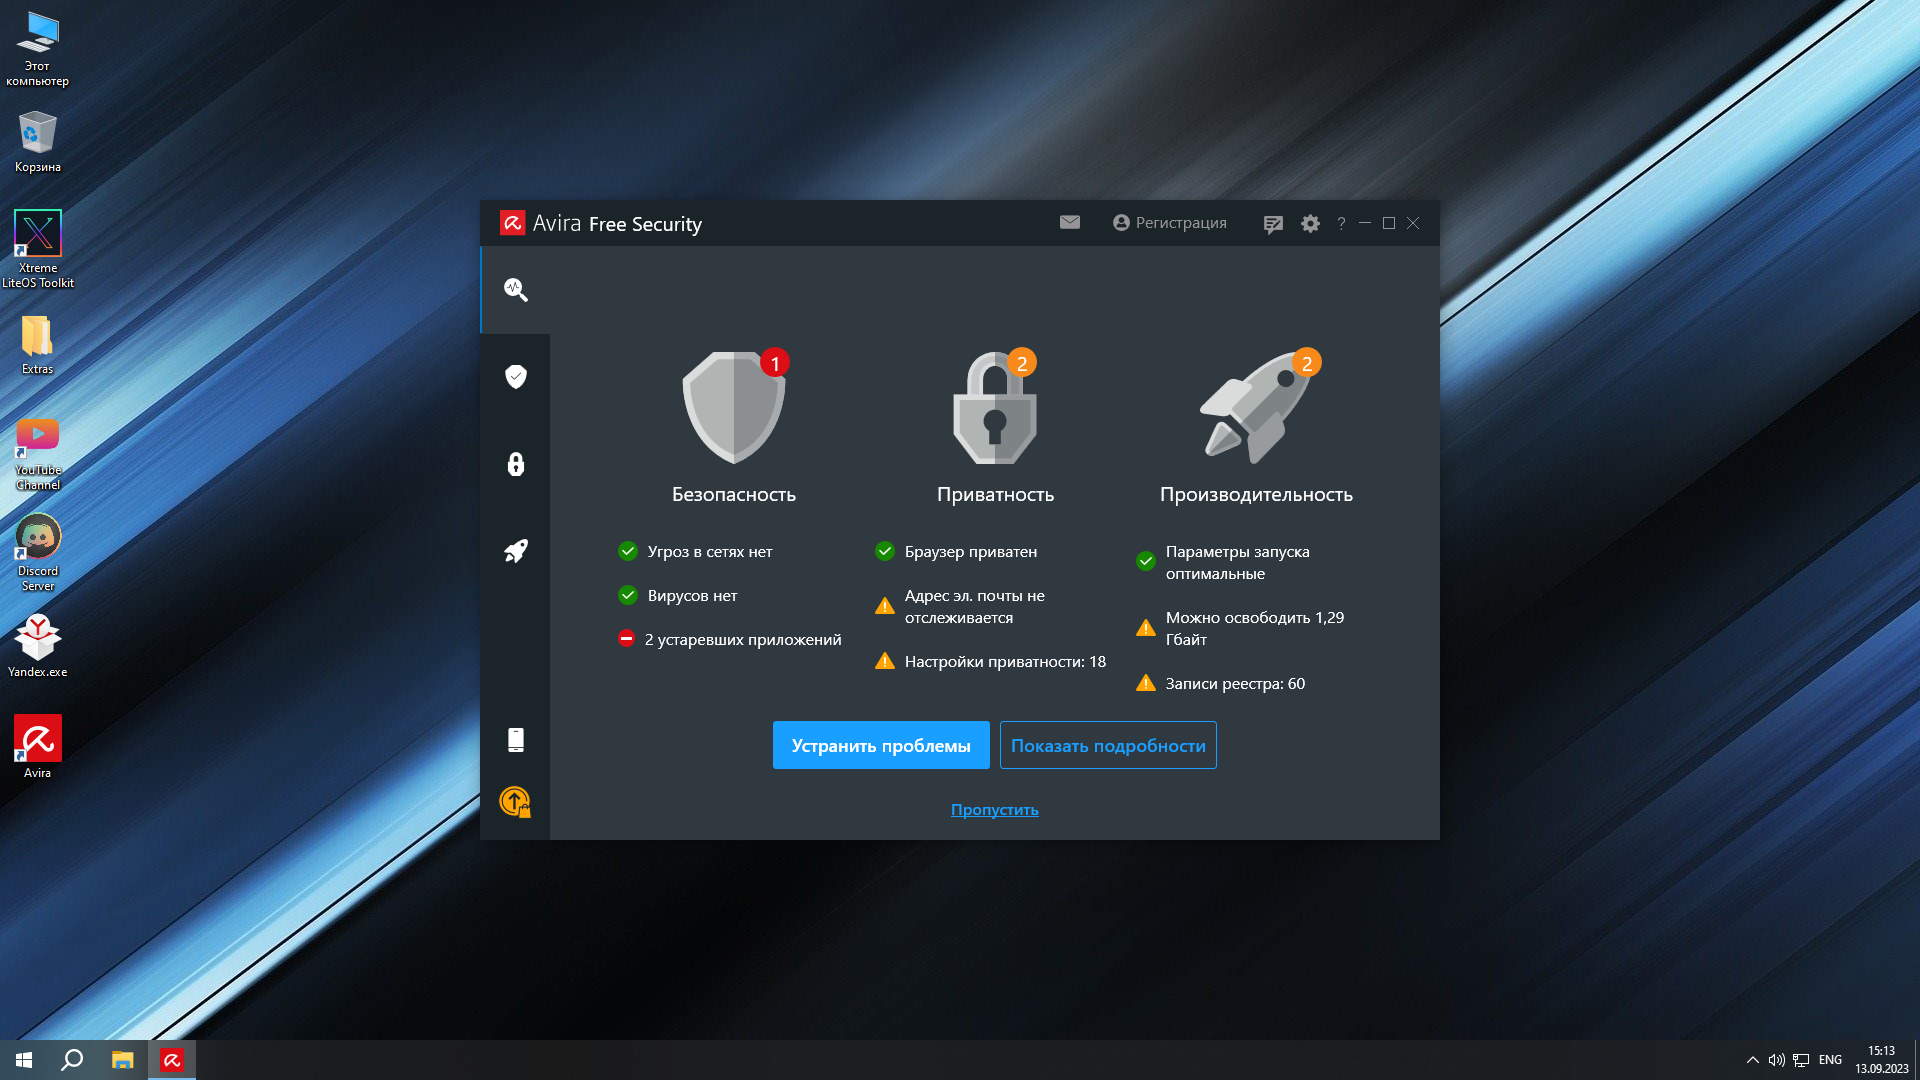The height and width of the screenshot is (1080, 1920).
Task: Open the Security shield sidebar section
Action: pos(516,377)
